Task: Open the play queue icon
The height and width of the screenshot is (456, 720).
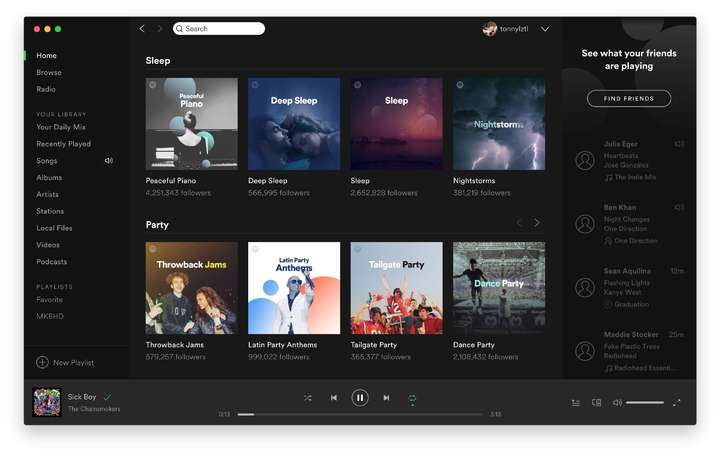Action: pyautogui.click(x=575, y=403)
